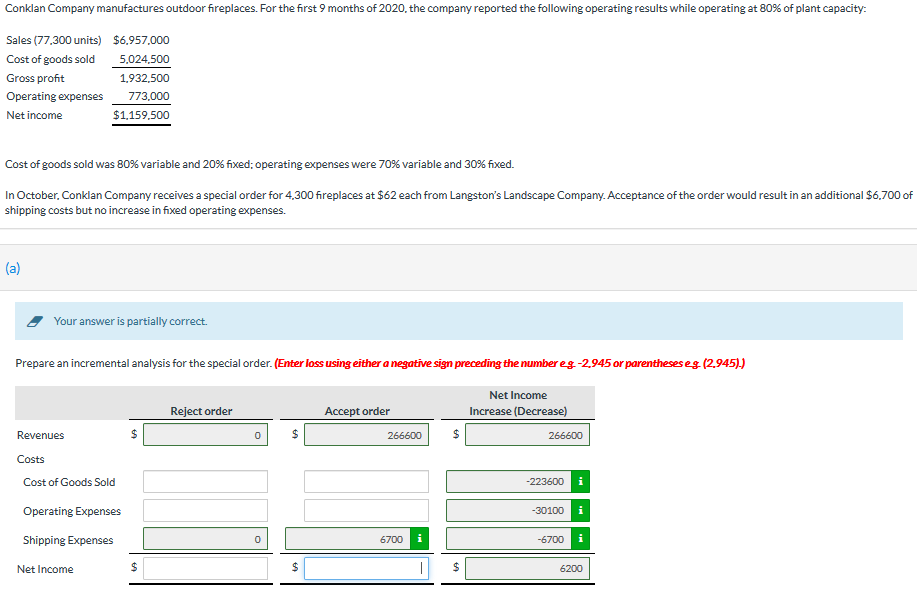Click Net Income Reject order field

(205, 568)
